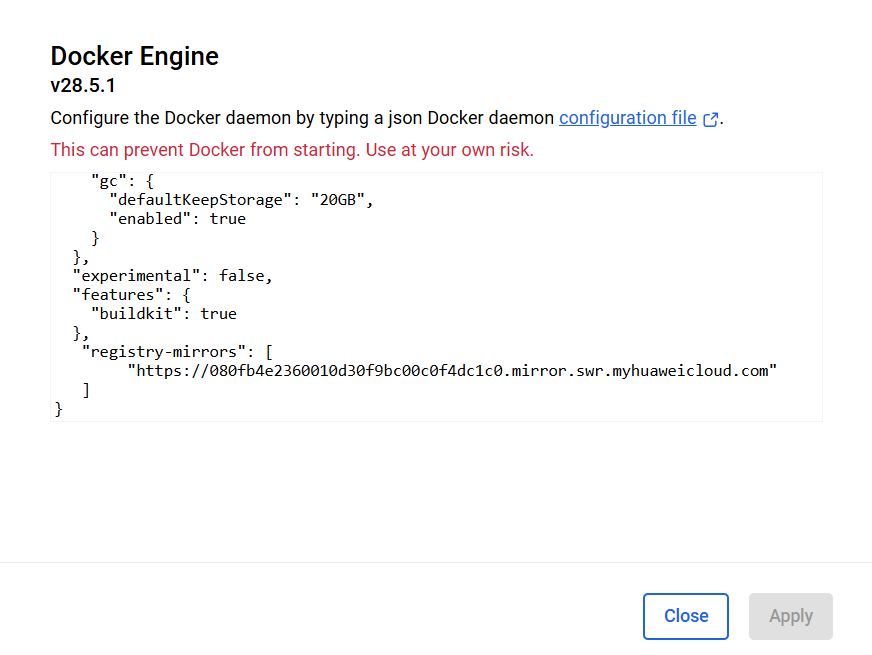Click the "experimental": false line

tap(172, 276)
